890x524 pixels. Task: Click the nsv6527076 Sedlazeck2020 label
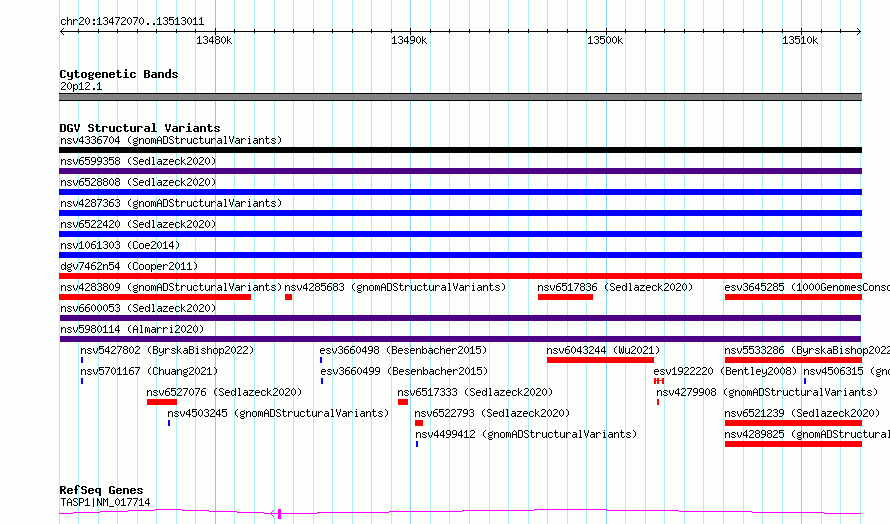click(x=224, y=392)
